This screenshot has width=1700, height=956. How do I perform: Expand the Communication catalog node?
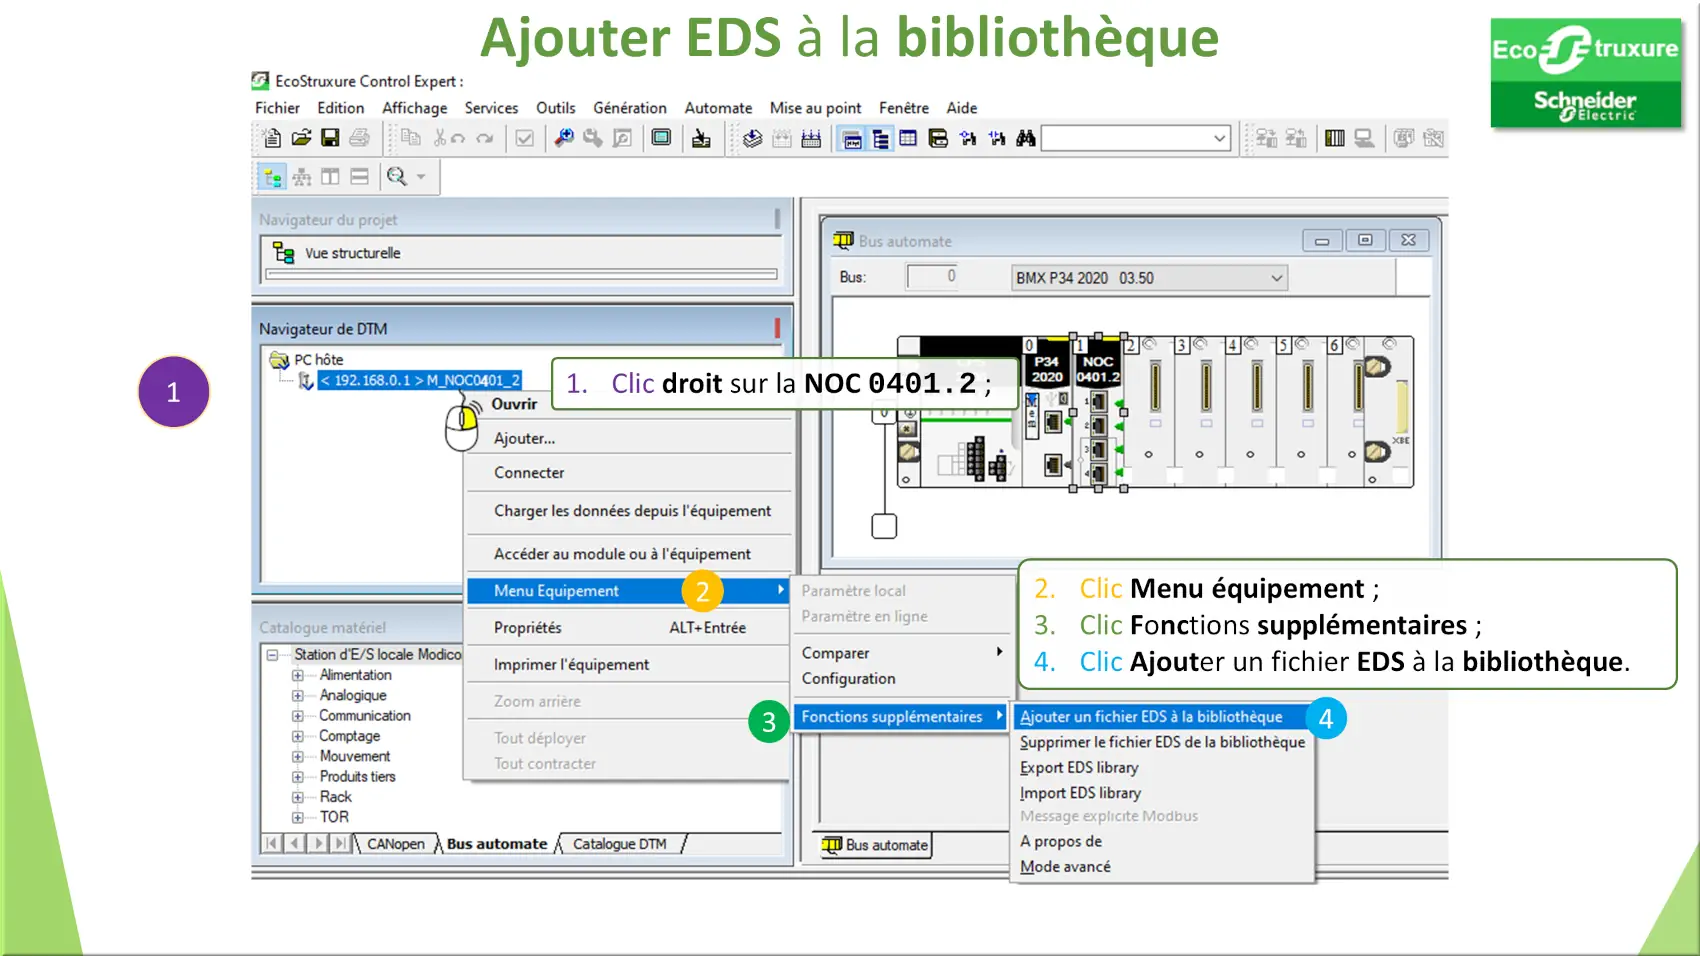[x=297, y=716]
